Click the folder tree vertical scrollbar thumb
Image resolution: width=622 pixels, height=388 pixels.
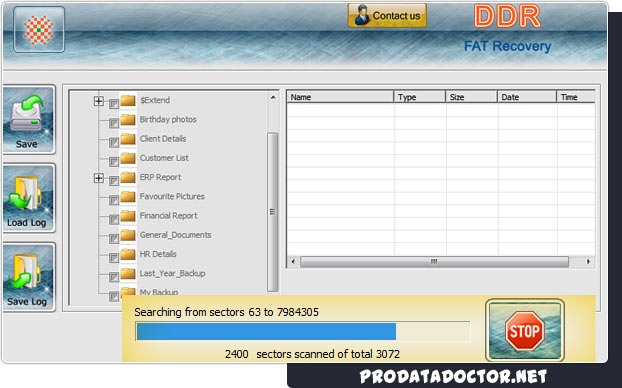(273, 212)
